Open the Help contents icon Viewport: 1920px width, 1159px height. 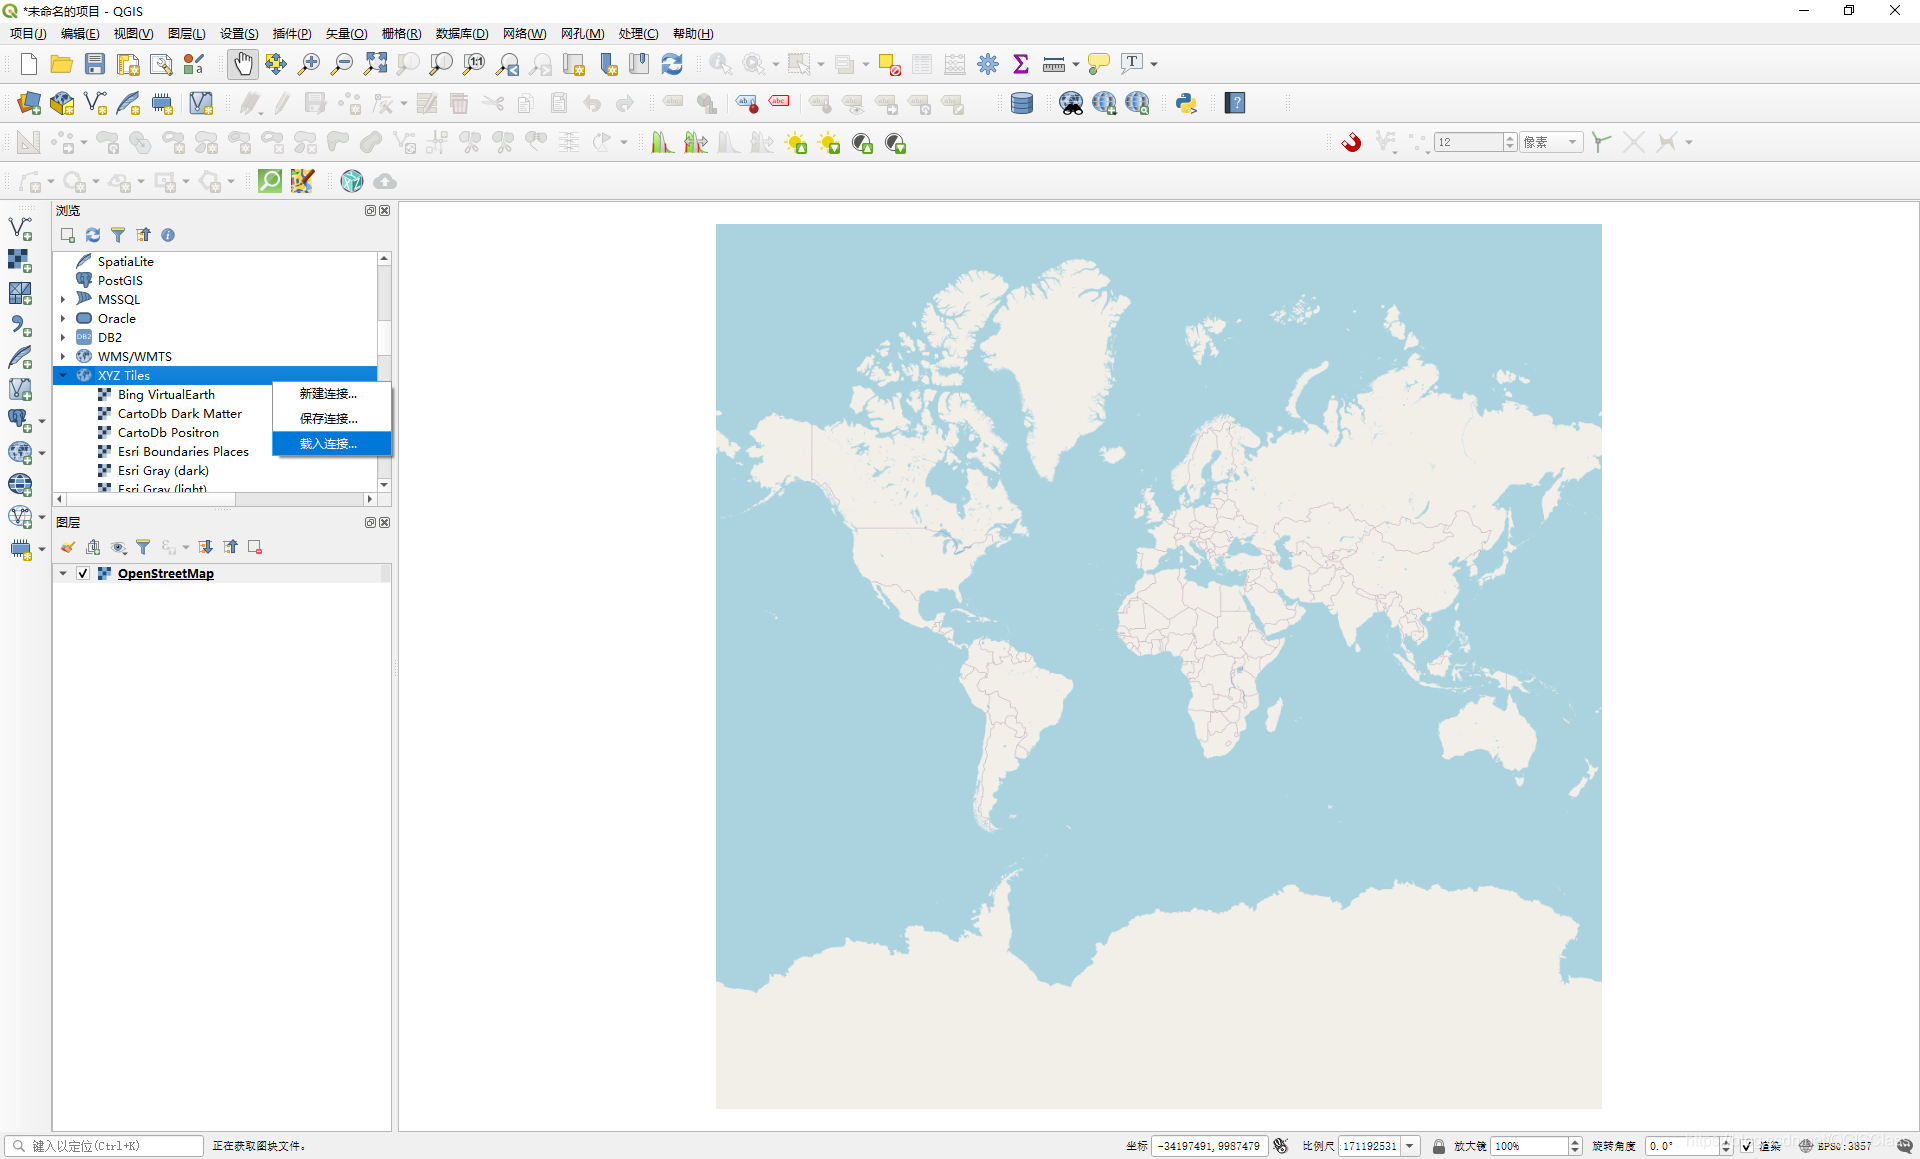click(x=1235, y=103)
